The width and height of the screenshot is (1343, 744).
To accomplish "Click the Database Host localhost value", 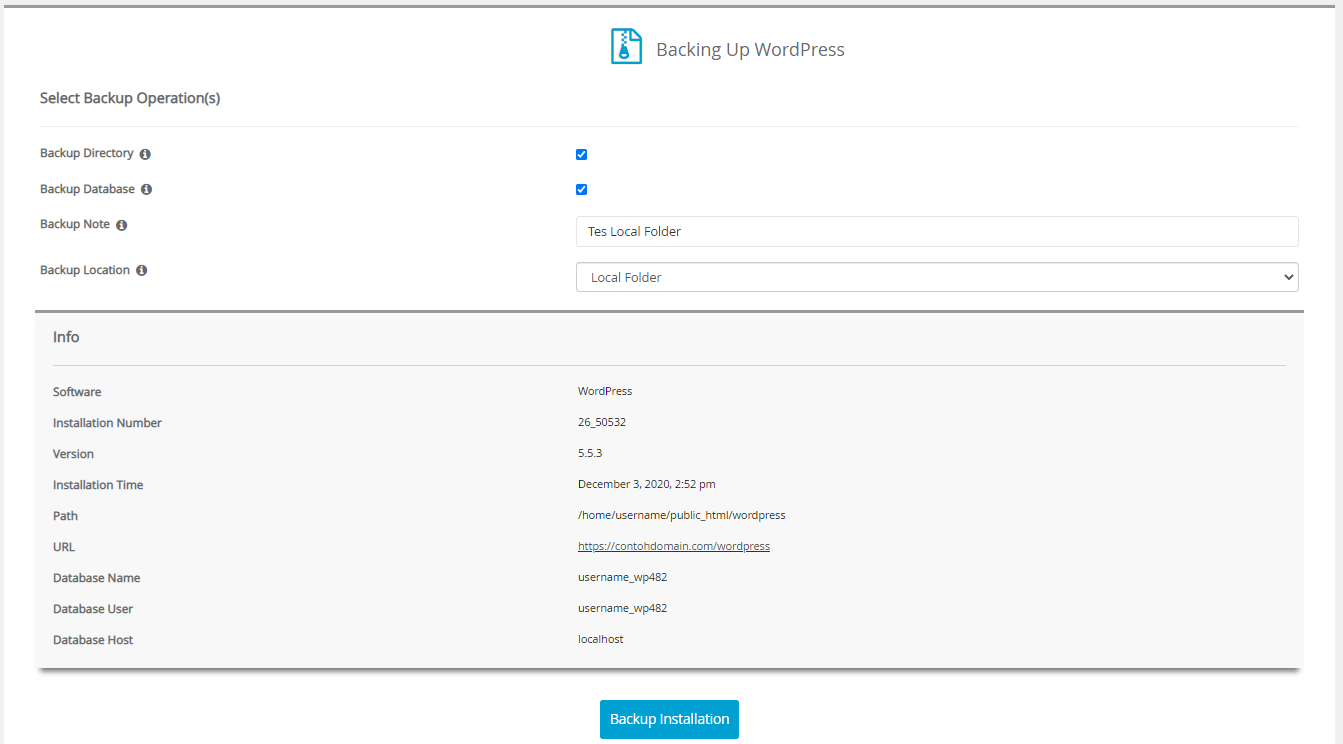I will [x=600, y=639].
